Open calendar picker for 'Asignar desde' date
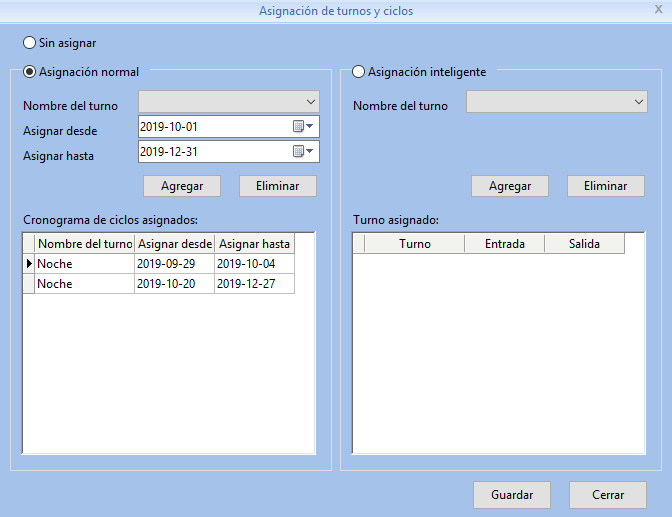672x517 pixels. click(x=303, y=126)
